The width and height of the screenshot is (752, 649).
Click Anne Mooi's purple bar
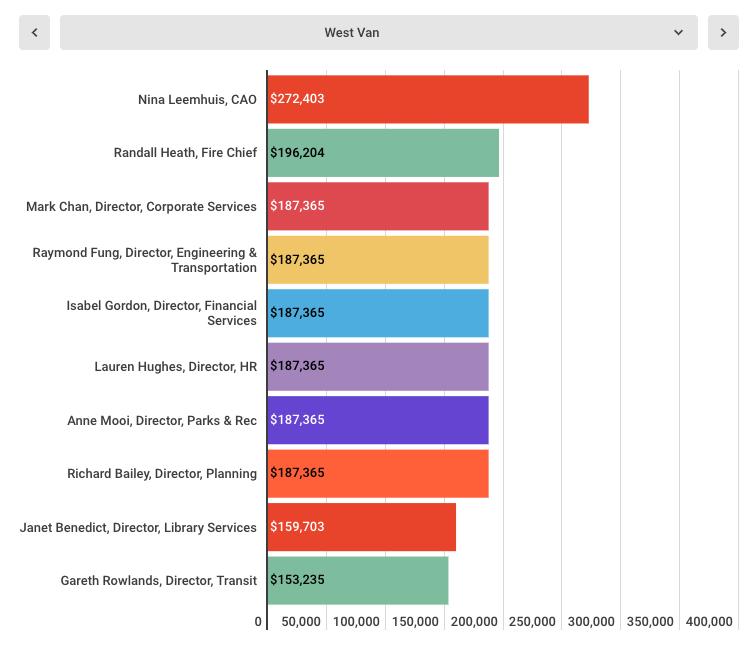tap(378, 420)
